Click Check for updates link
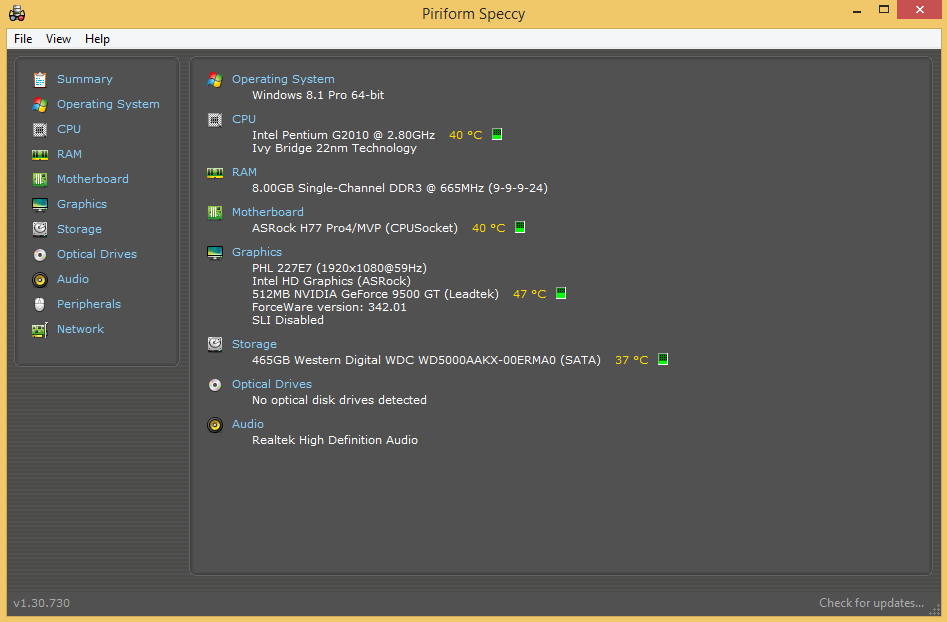Viewport: 947px width, 622px height. pos(872,603)
